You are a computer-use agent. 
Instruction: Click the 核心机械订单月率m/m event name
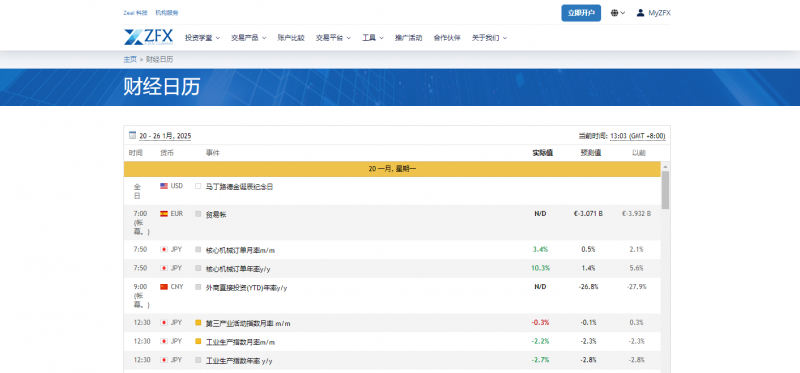240,251
